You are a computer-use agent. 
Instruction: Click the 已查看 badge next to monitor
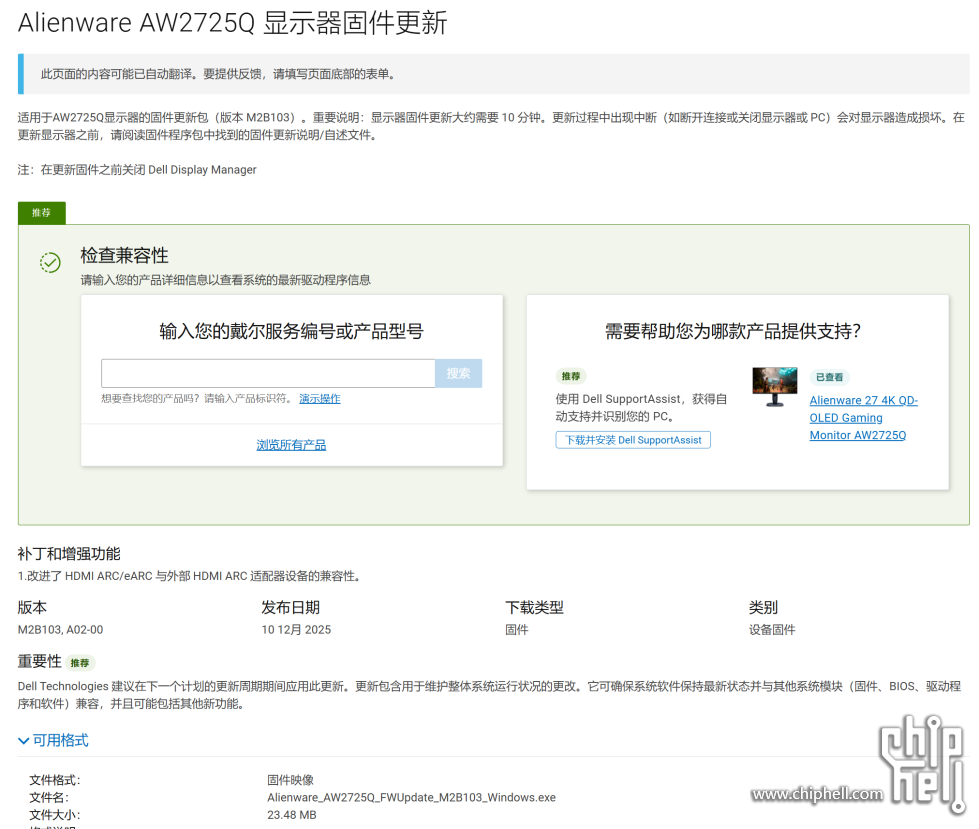click(829, 377)
